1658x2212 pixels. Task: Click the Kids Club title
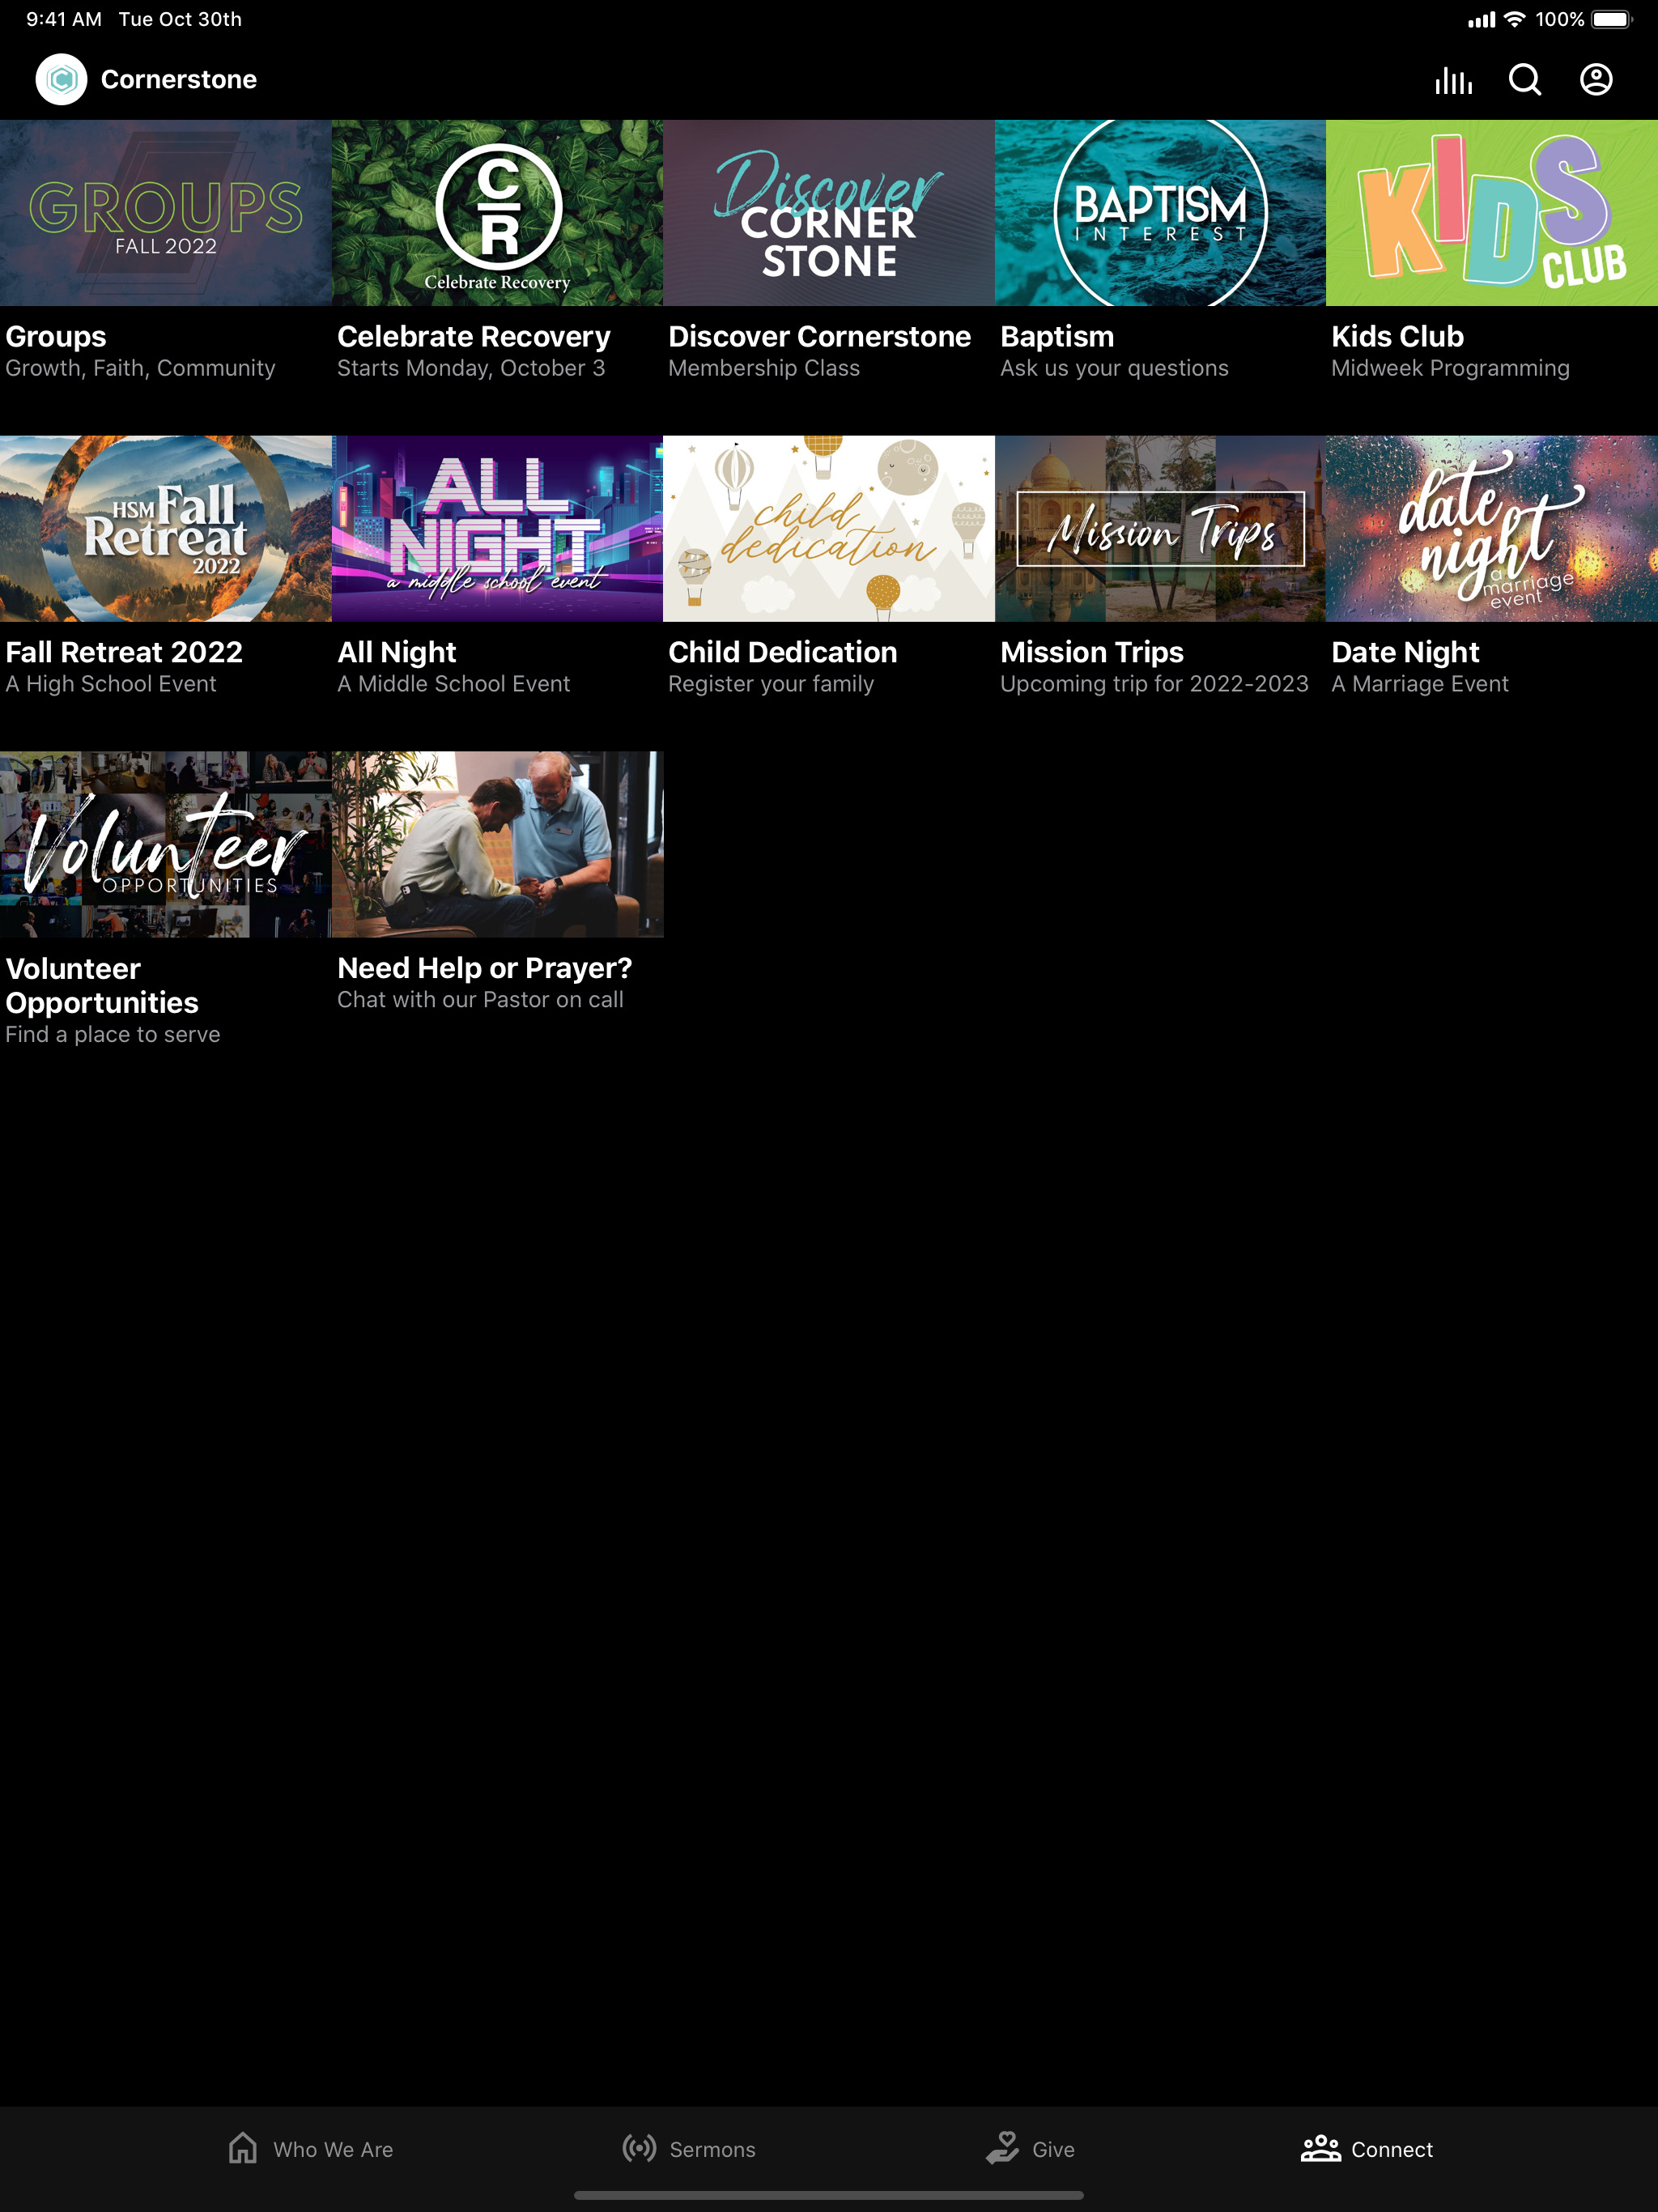pos(1398,337)
